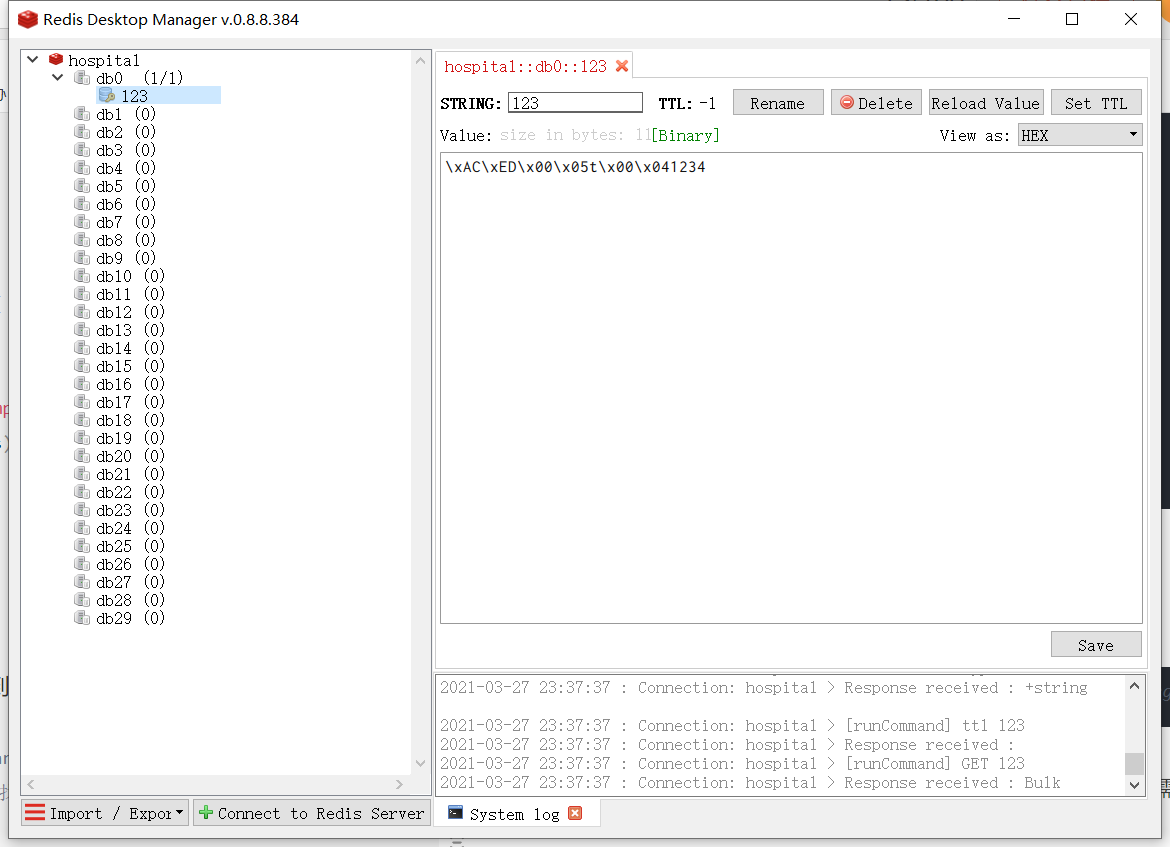Viewport: 1170px width, 847px height.
Task: Click the key name input field
Action: pos(575,103)
